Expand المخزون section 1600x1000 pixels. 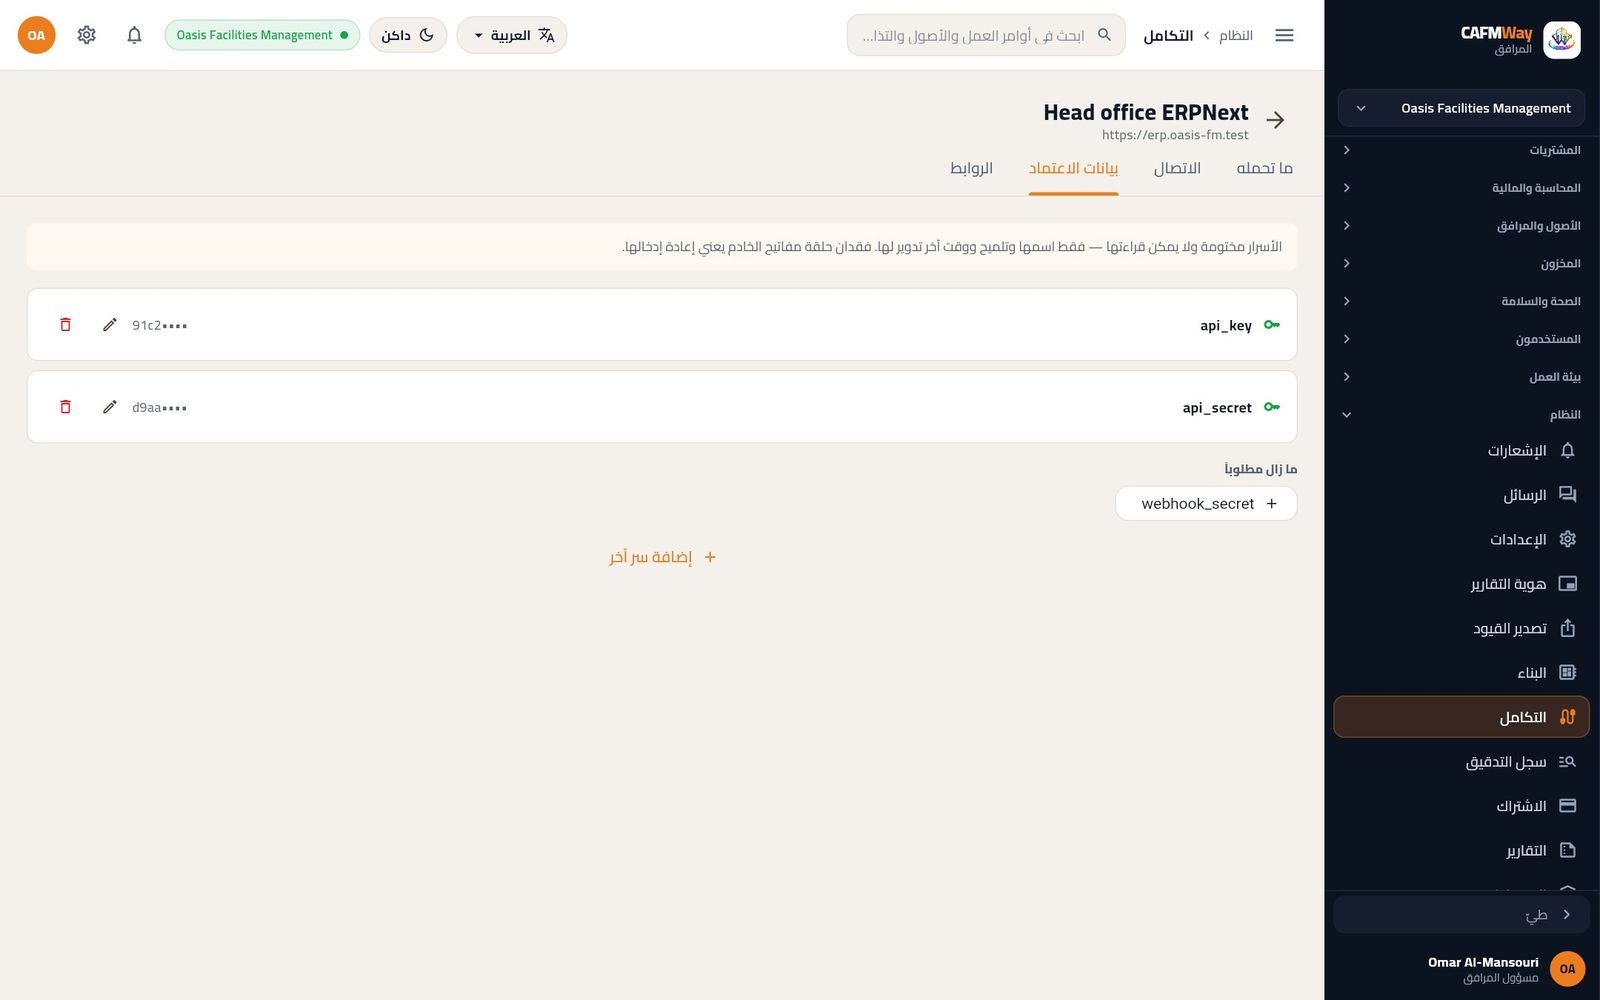pyautogui.click(x=1462, y=264)
